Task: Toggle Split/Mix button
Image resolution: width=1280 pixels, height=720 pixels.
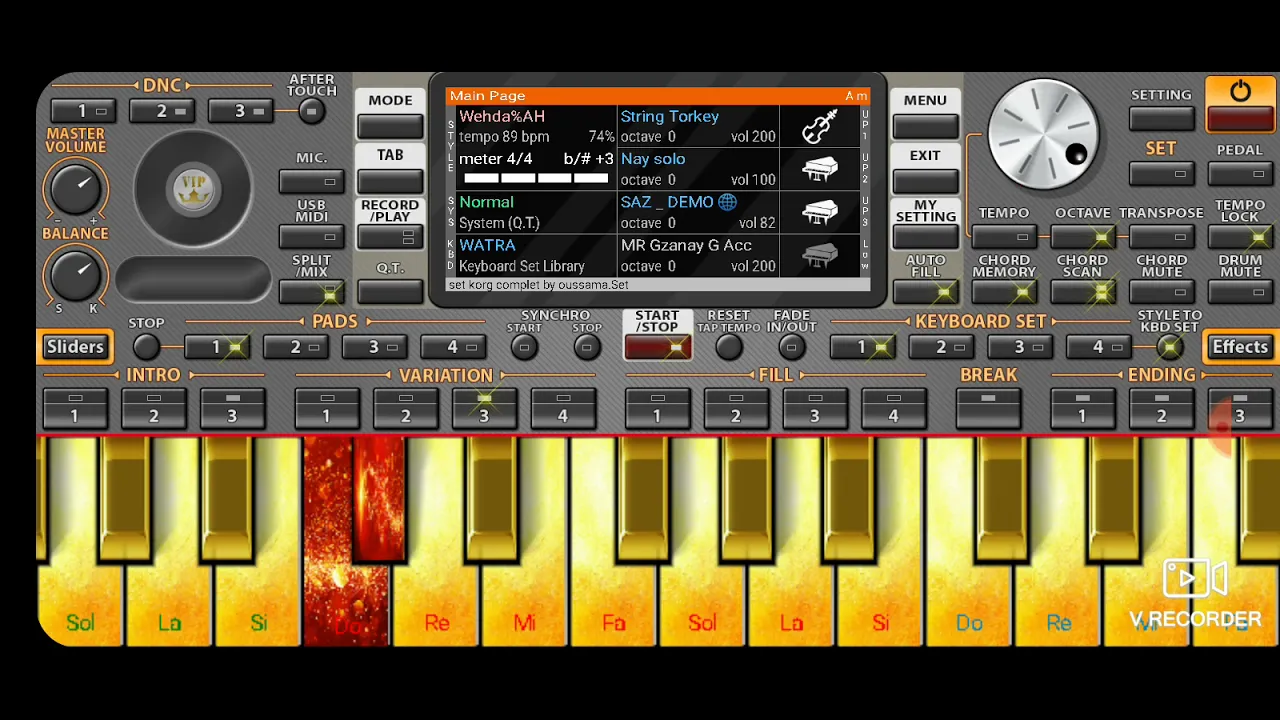Action: [311, 292]
